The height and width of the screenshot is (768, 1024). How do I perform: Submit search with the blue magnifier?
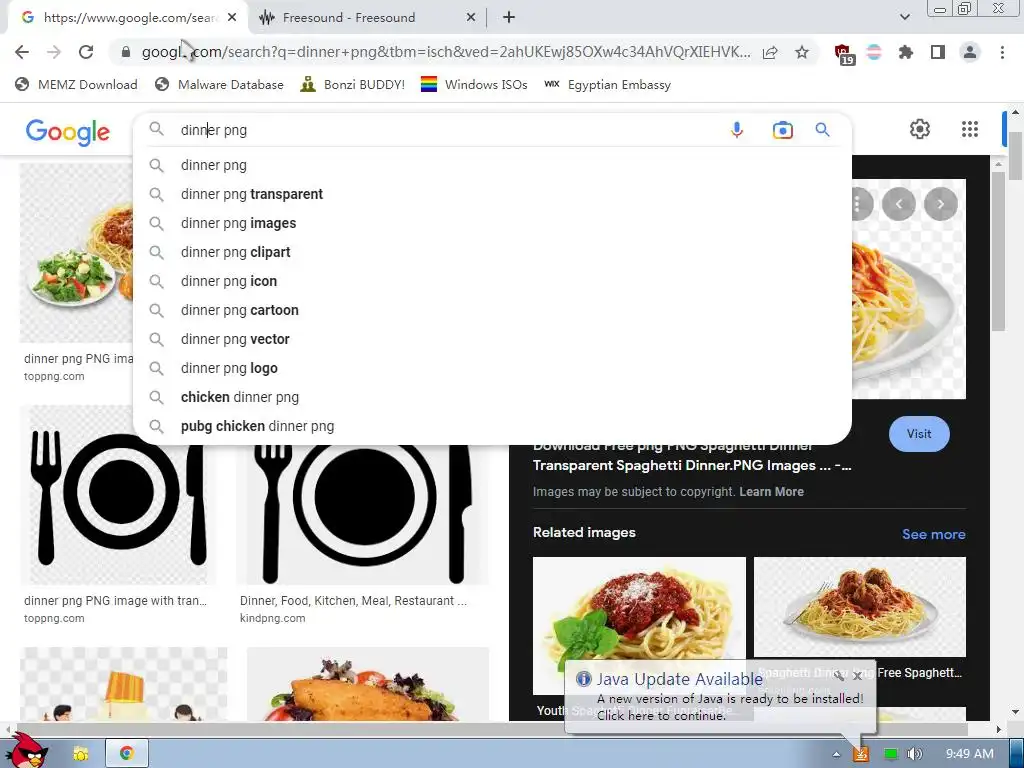822,130
